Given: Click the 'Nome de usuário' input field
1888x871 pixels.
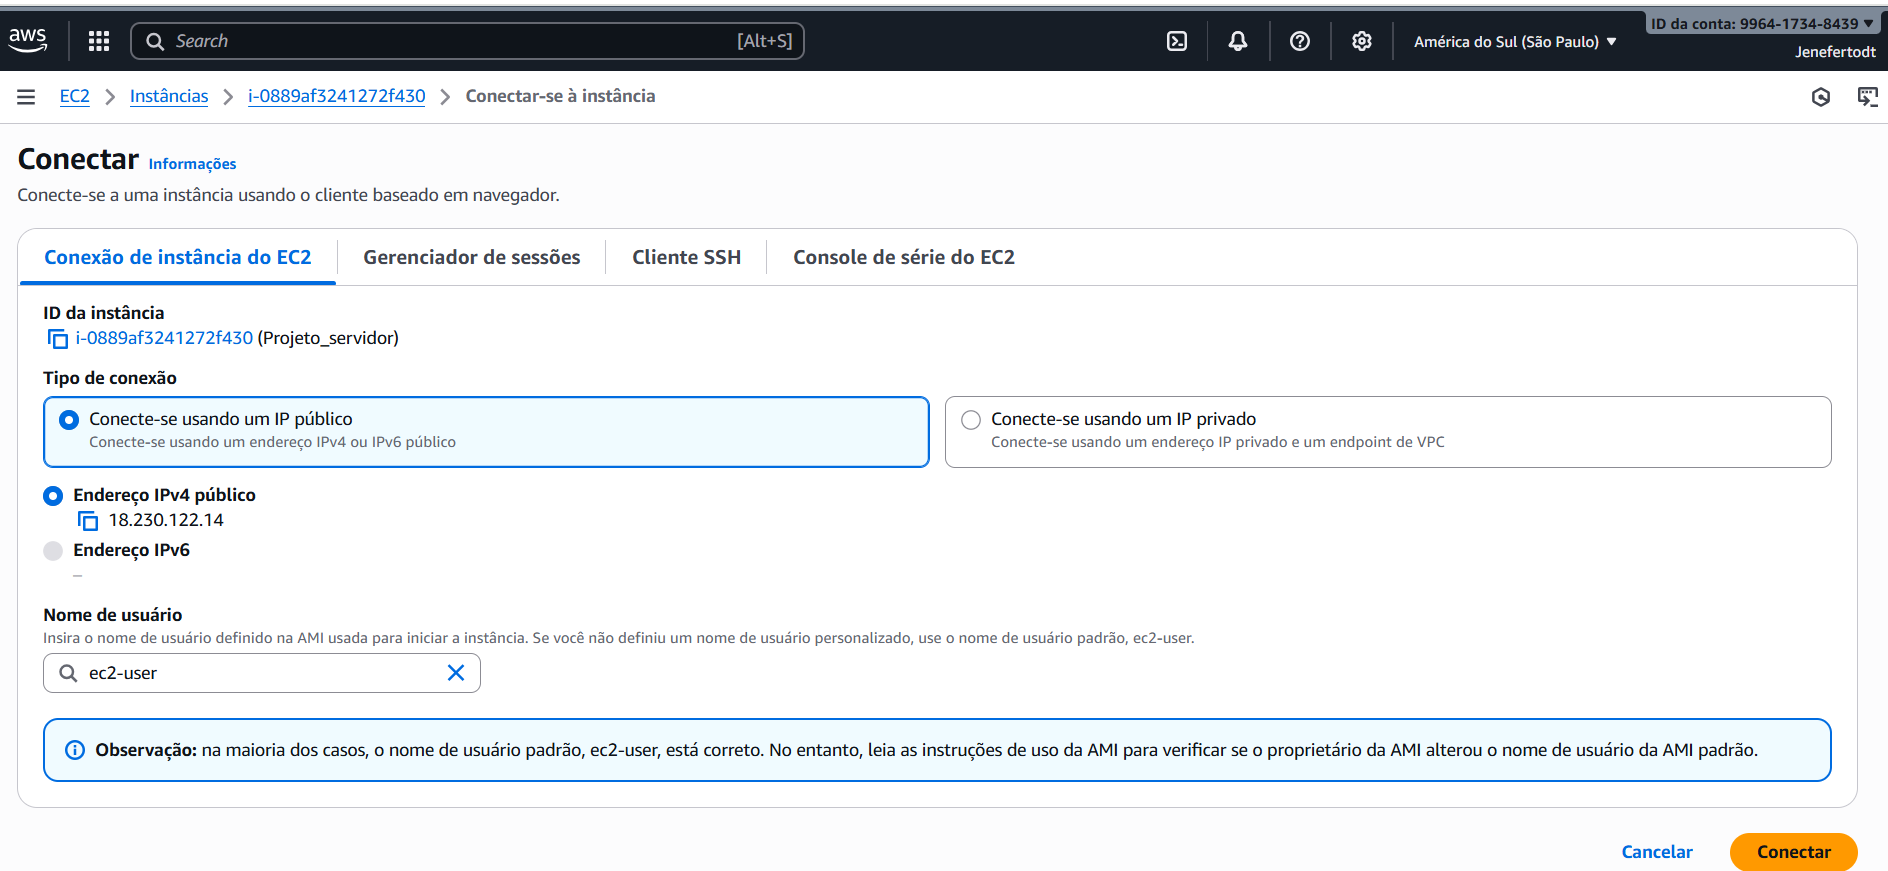Looking at the screenshot, I should (x=262, y=673).
